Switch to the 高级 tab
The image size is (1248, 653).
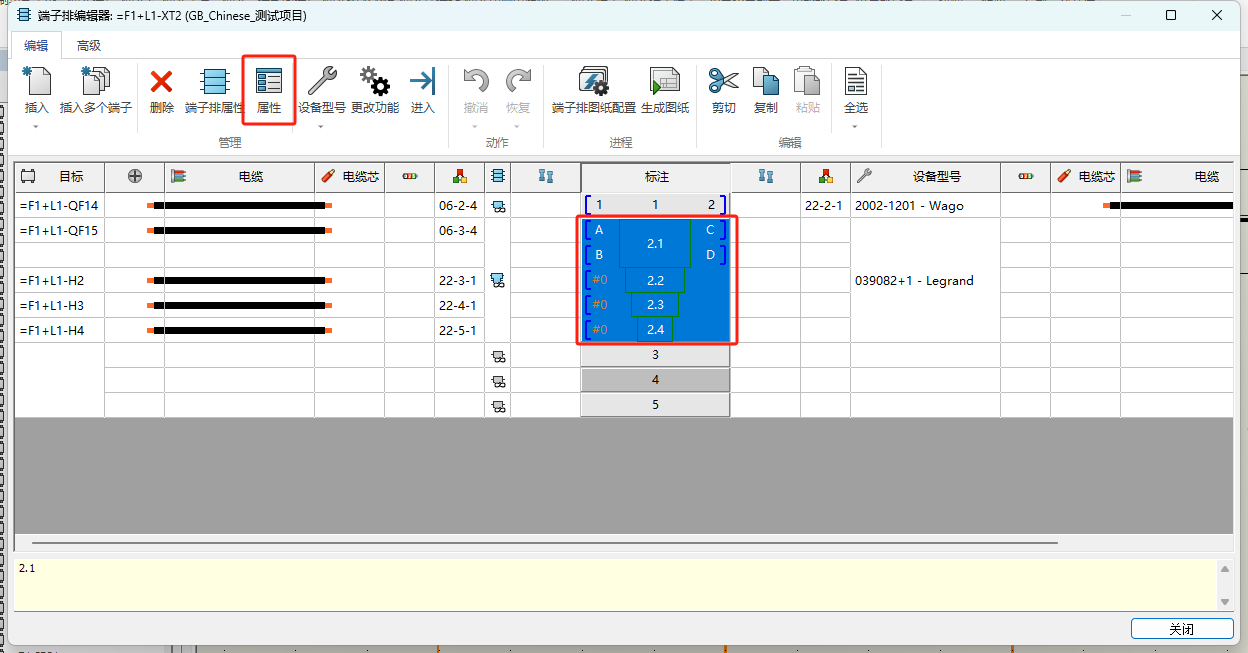(x=86, y=45)
